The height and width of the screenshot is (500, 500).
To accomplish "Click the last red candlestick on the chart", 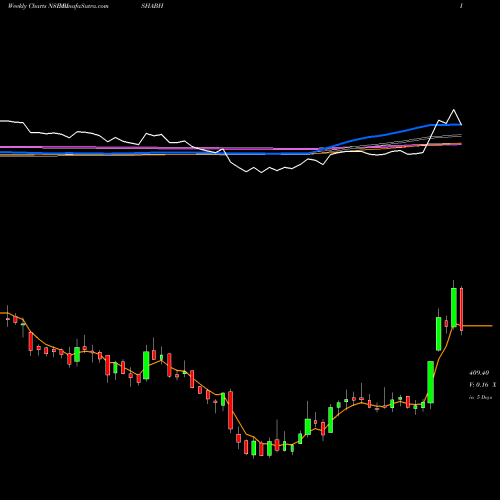I will [462, 309].
